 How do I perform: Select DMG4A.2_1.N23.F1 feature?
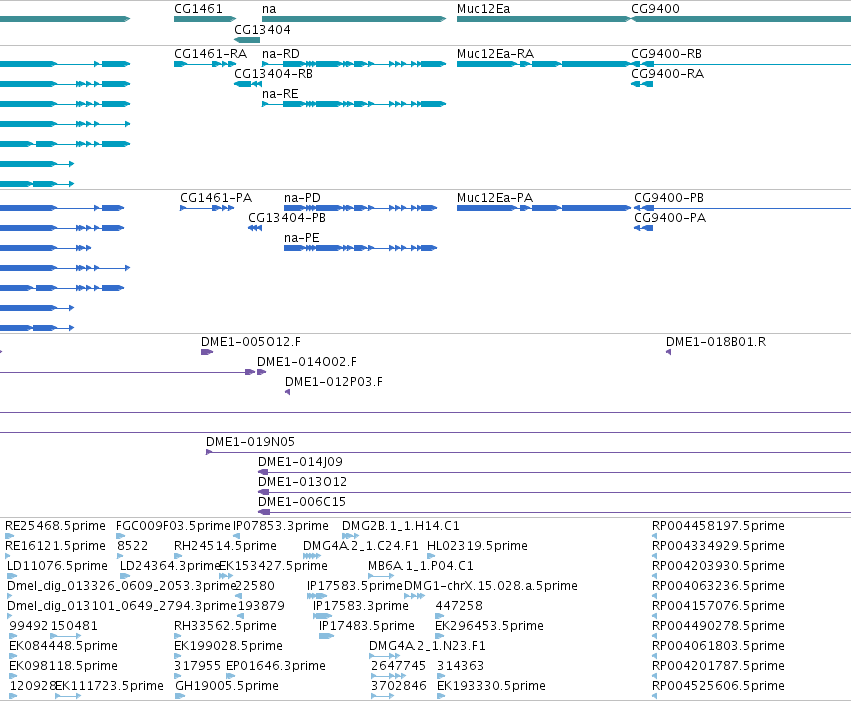tap(427, 646)
